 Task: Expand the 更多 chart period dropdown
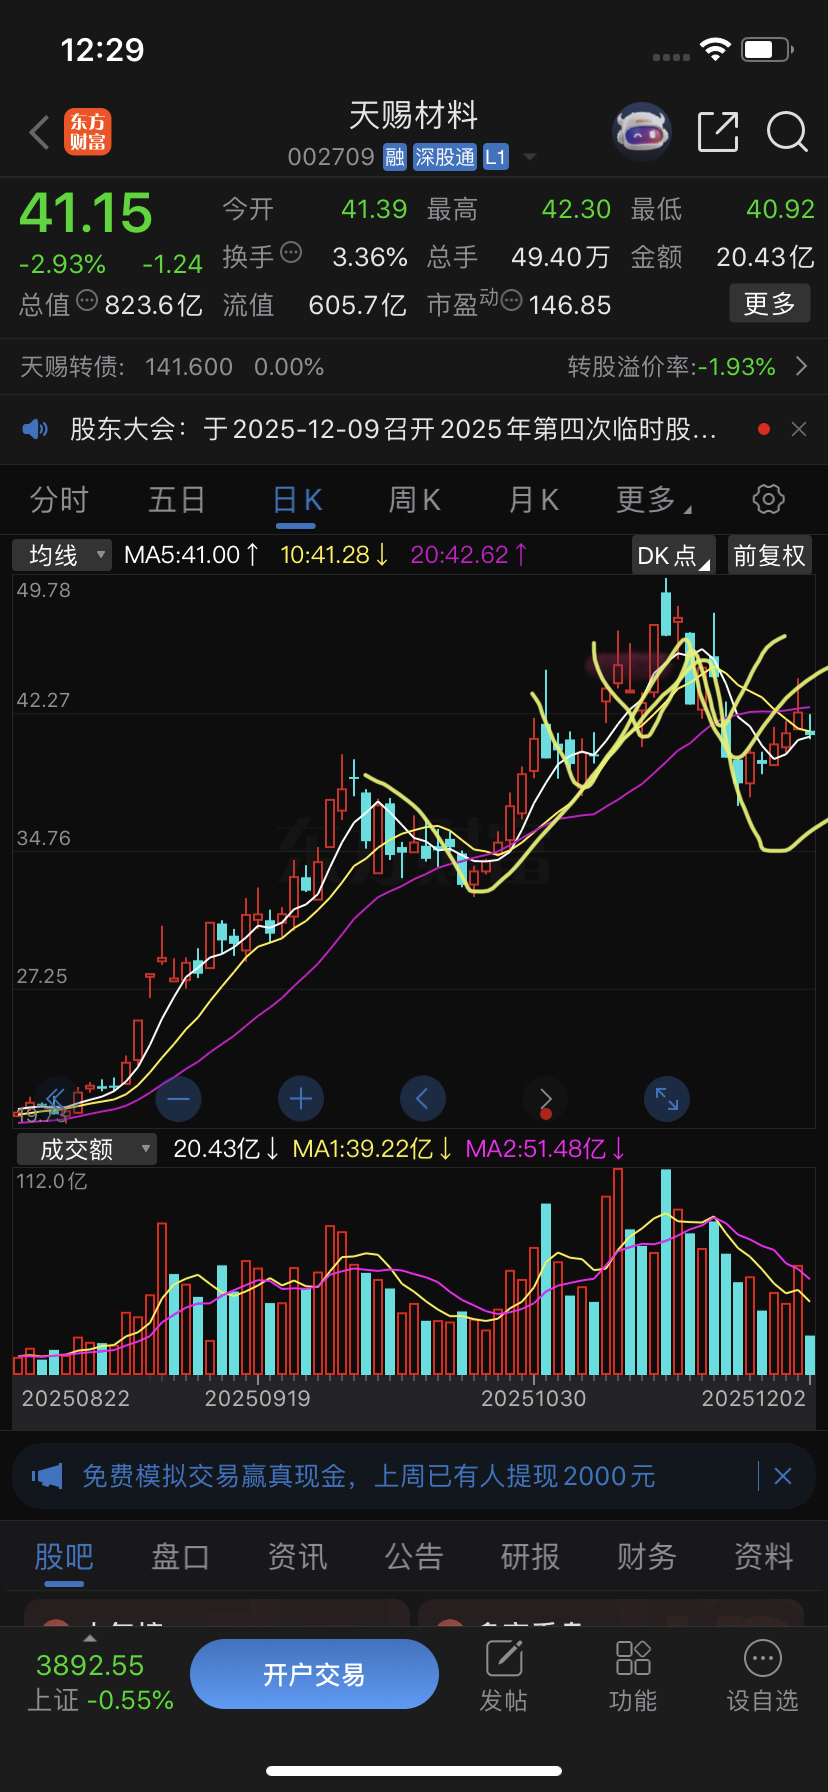[653, 499]
